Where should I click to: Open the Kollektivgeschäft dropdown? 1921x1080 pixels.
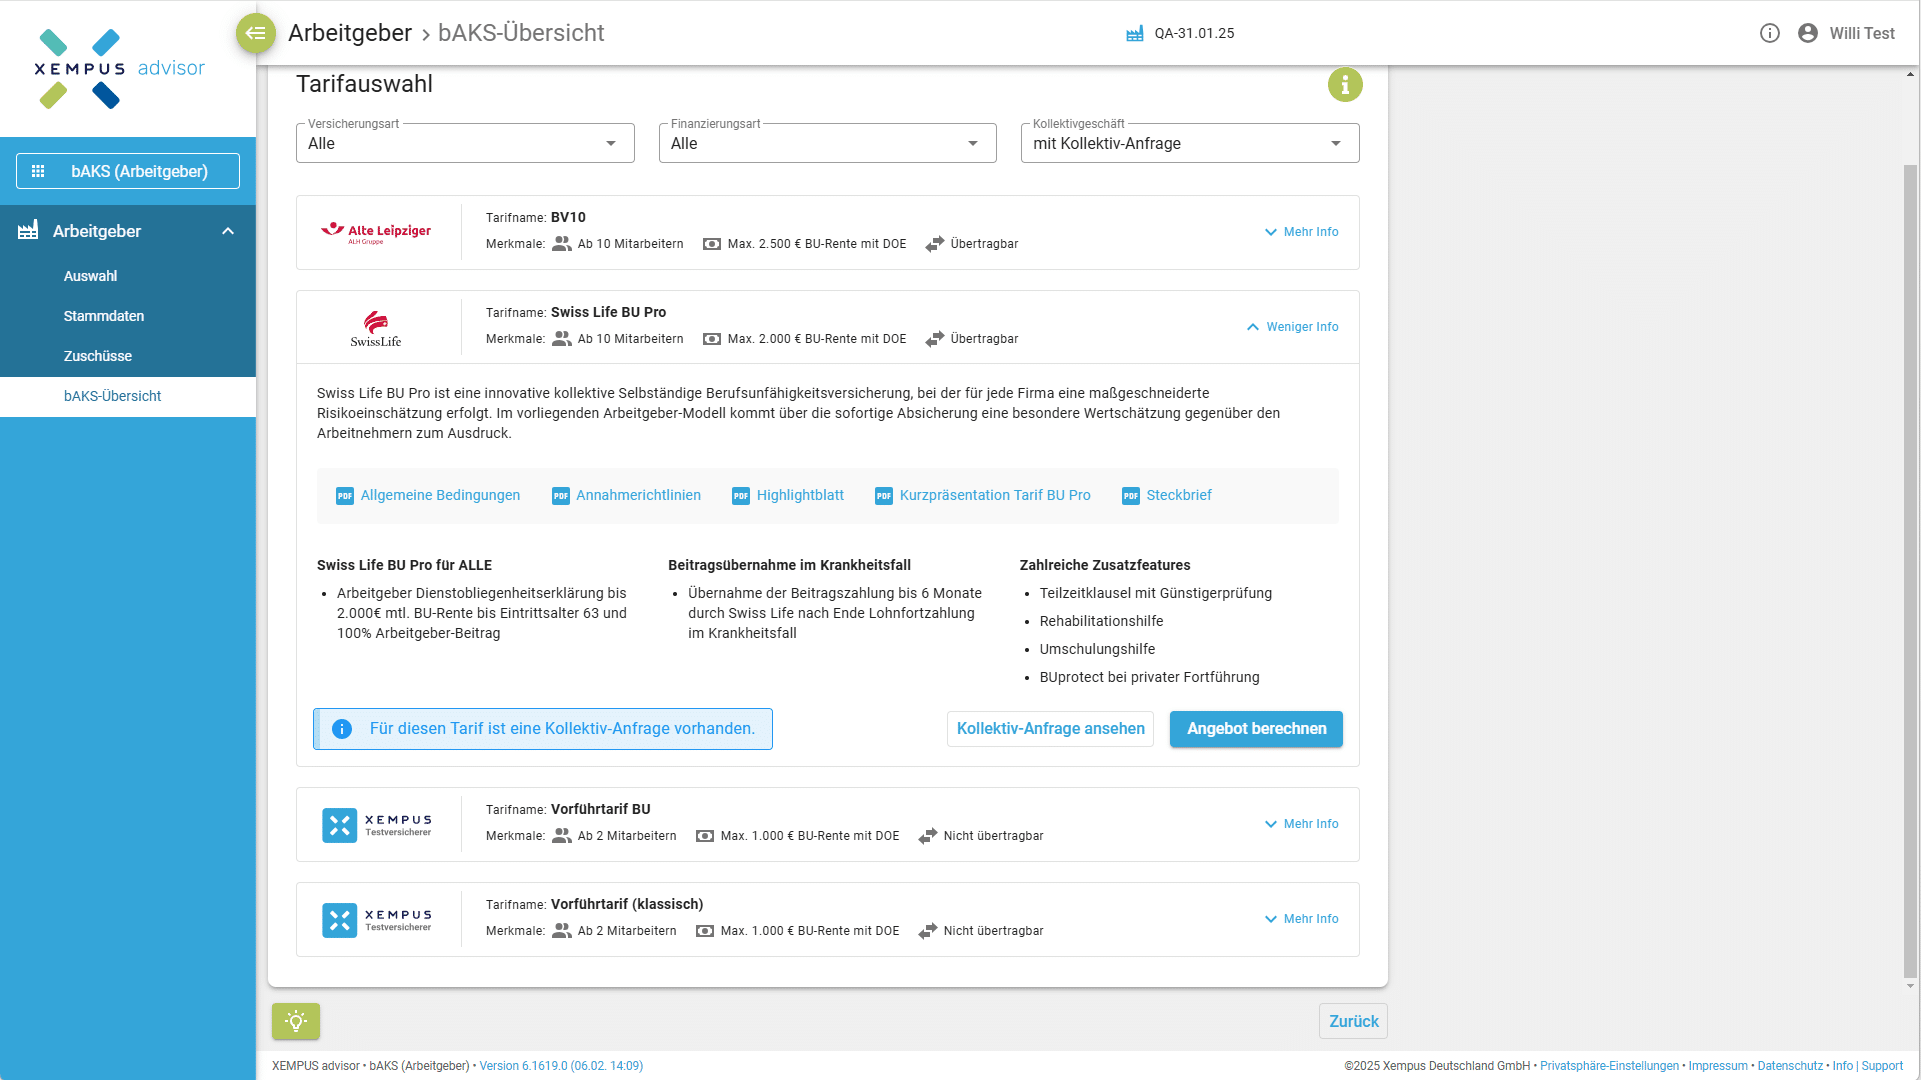1189,143
